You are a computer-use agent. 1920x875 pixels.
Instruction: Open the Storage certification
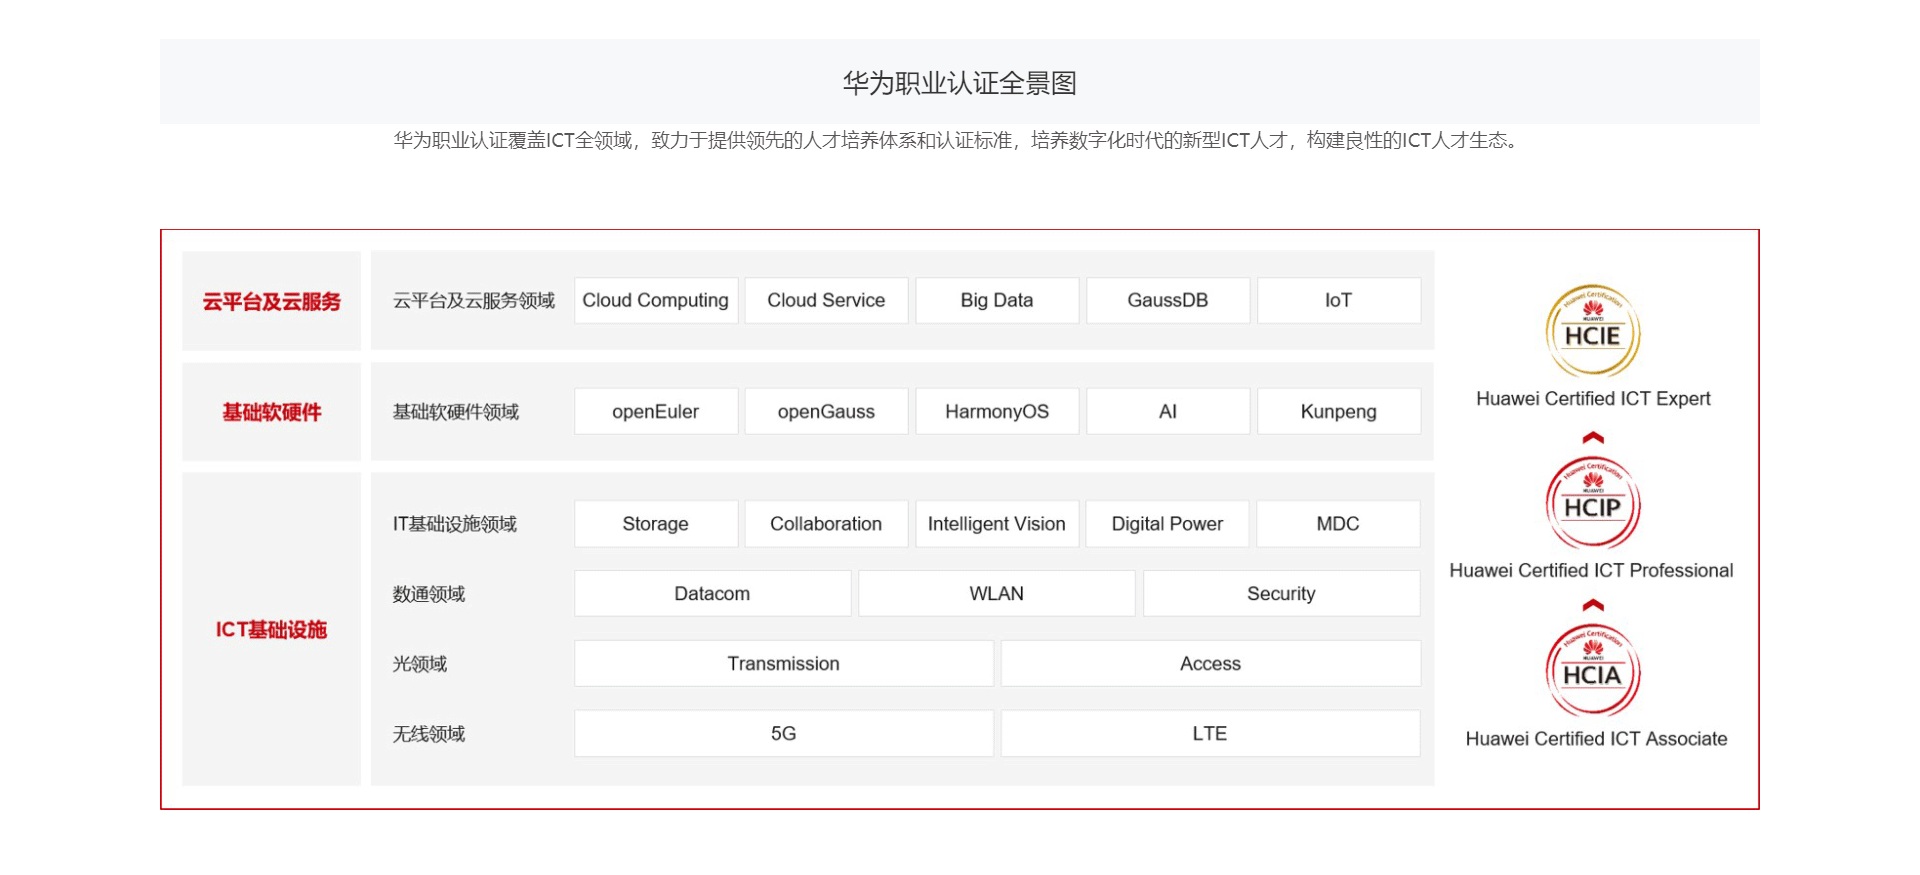click(x=656, y=523)
